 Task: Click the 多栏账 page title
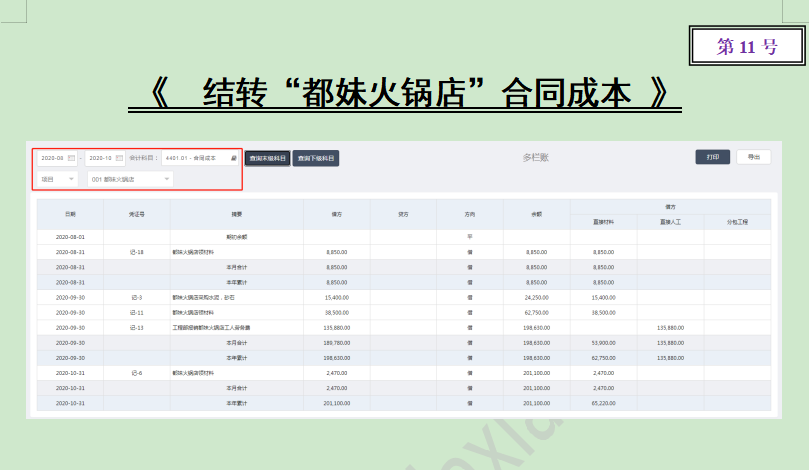[x=536, y=157]
